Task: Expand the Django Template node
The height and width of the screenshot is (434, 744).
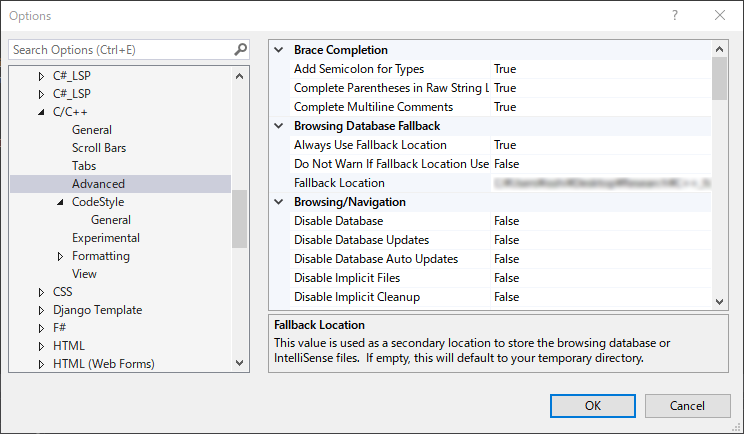Action: pos(41,310)
